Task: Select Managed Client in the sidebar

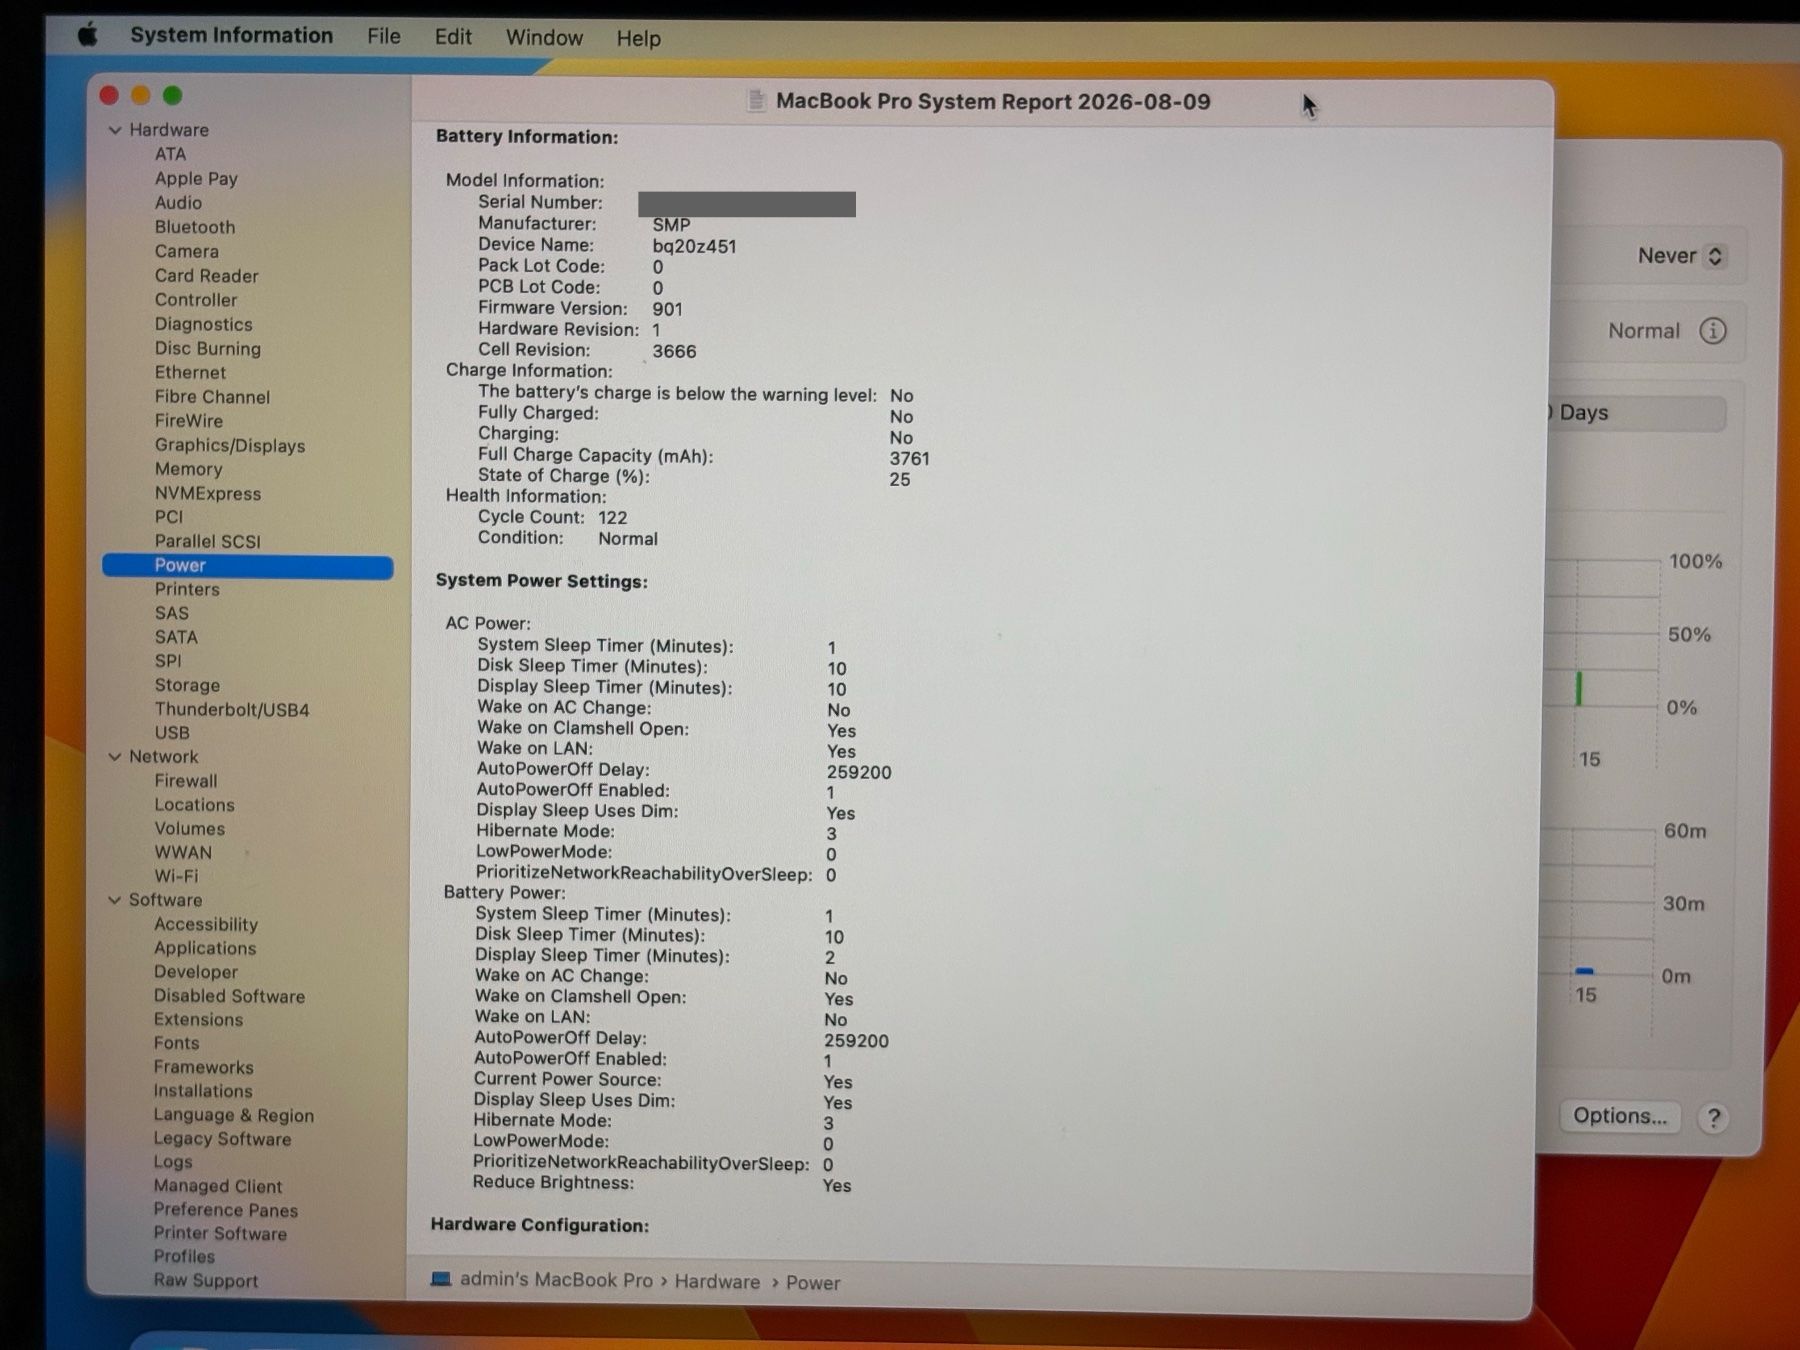Action: tap(217, 1186)
